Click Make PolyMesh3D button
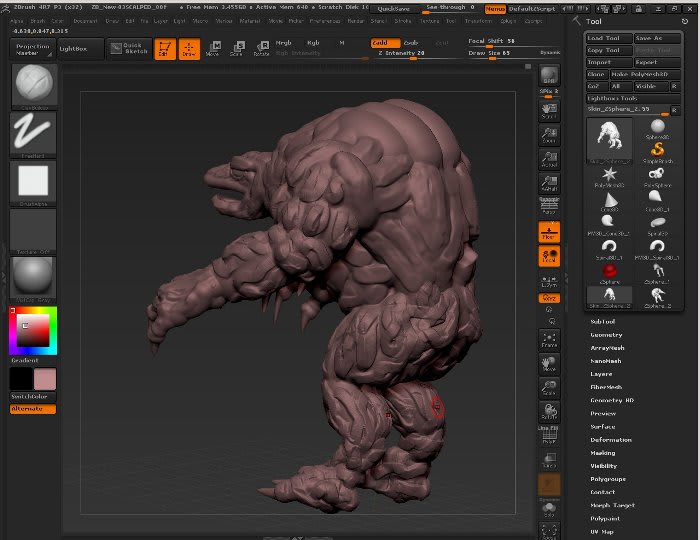Screen dimensions: 700x540 click(645, 74)
